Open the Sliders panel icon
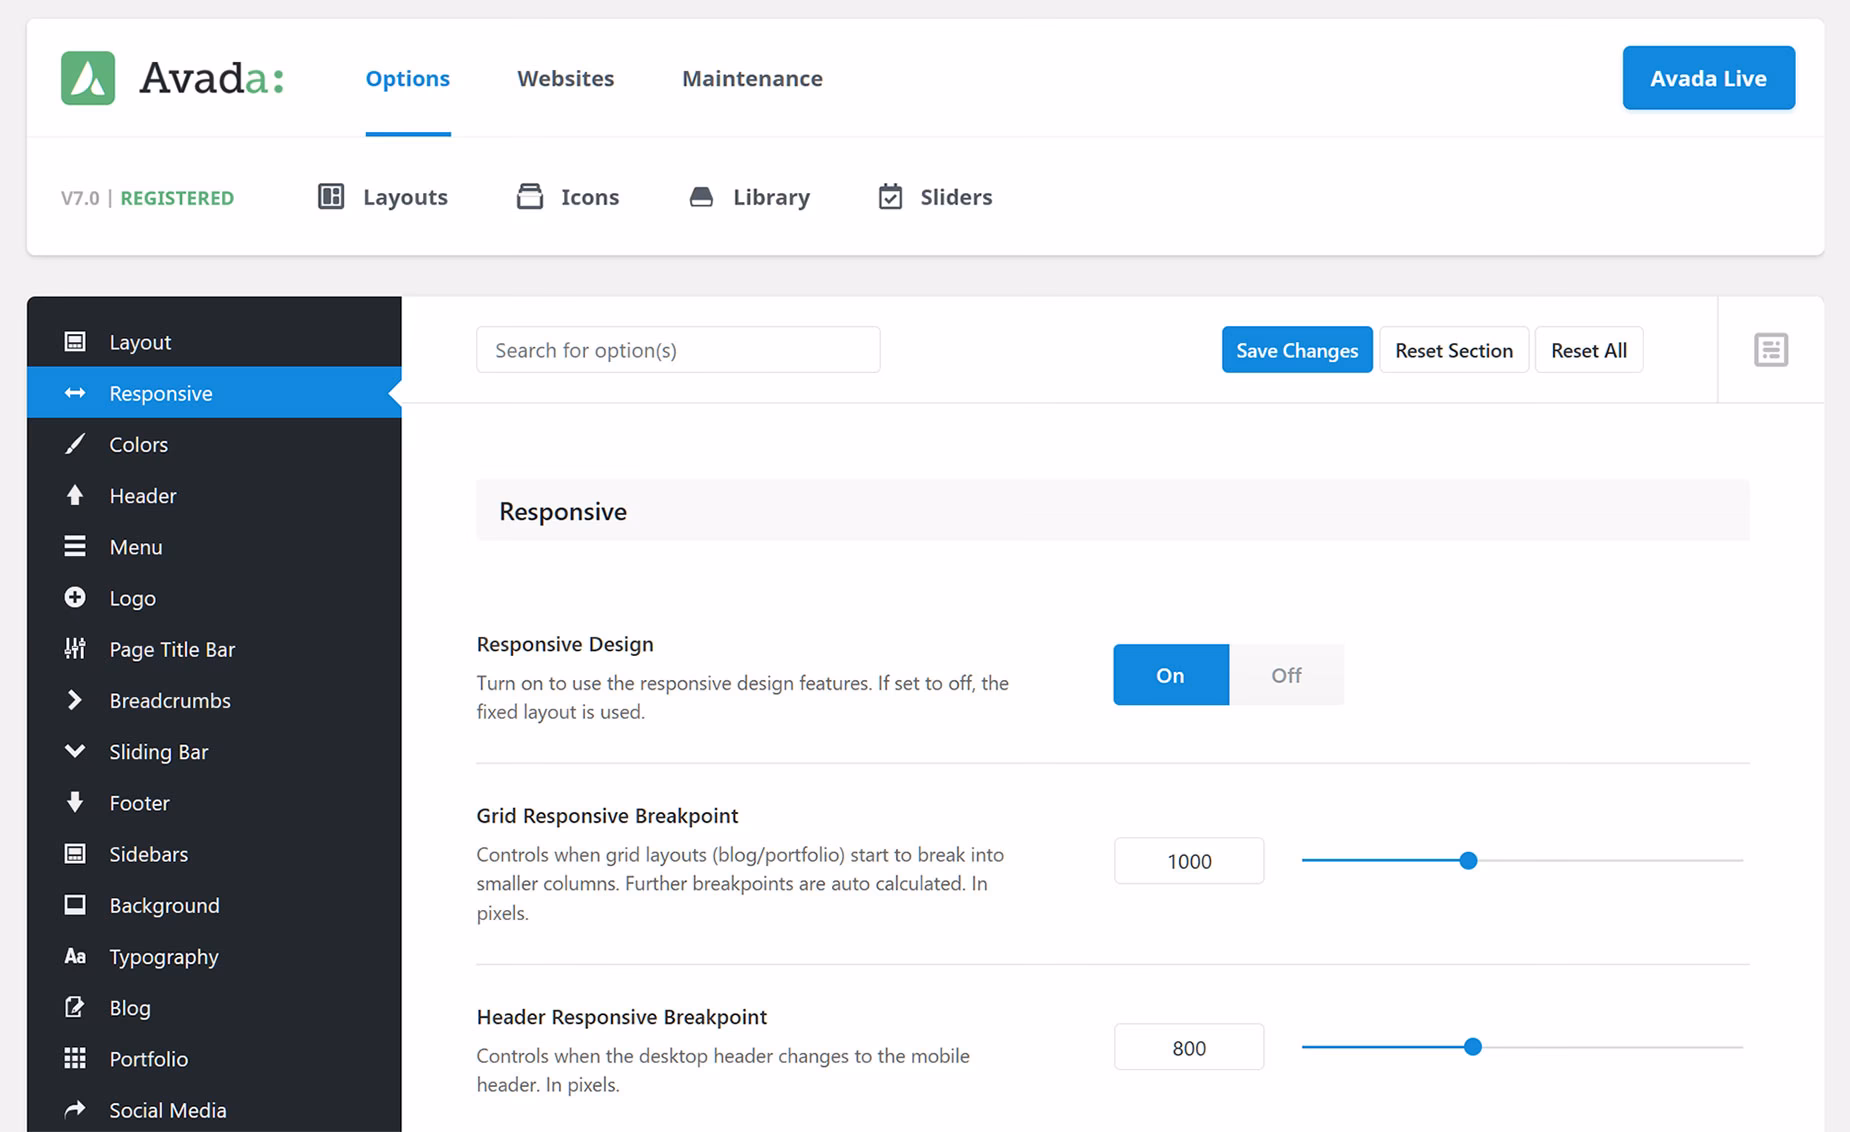The image size is (1850, 1132). (x=891, y=196)
